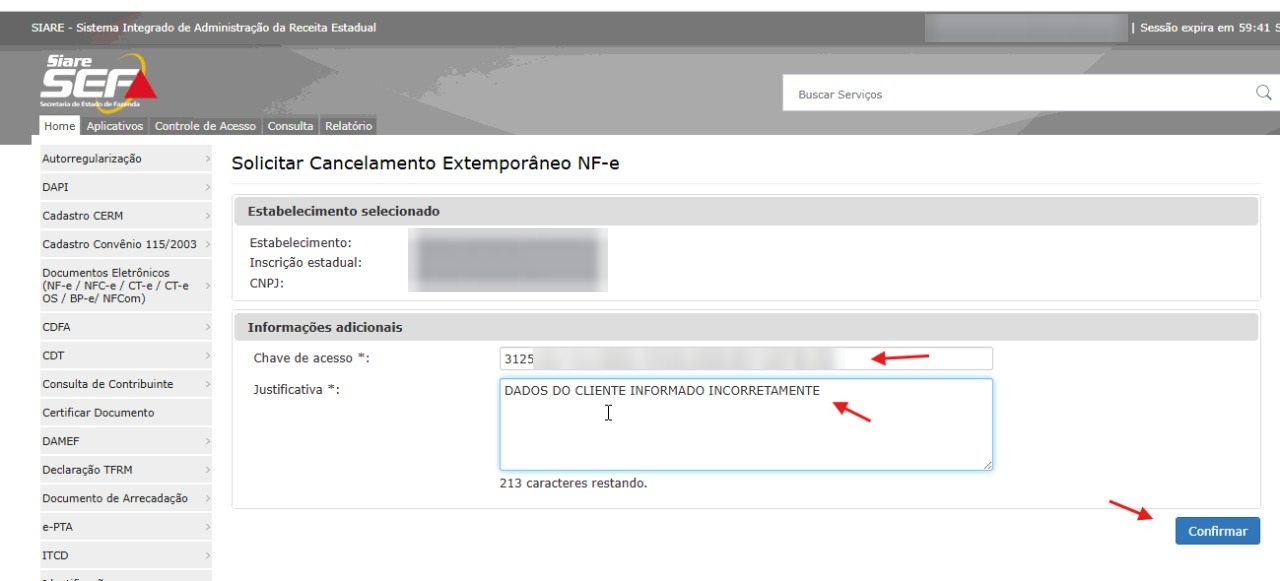Click the 'Inscrição estadual:' label
1280x581 pixels.
click(305, 263)
